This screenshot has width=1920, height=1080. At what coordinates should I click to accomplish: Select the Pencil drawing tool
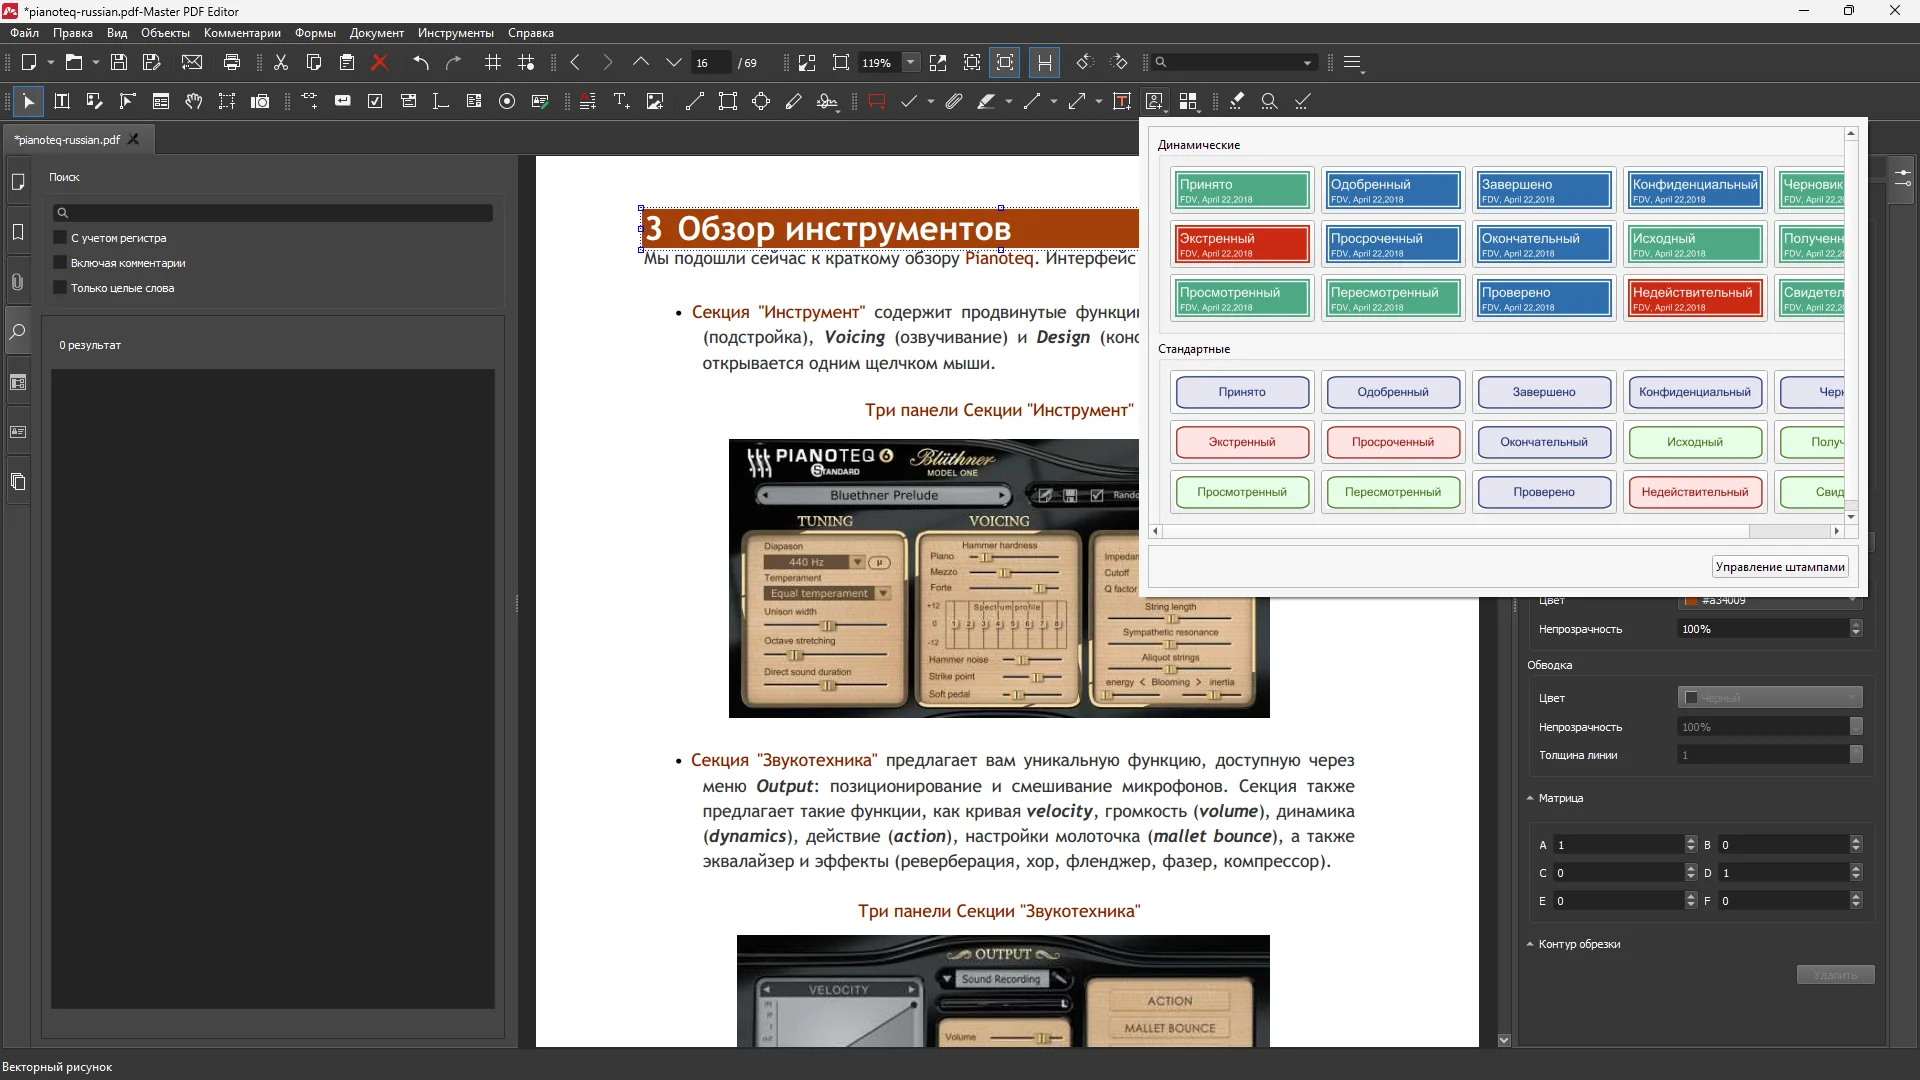[x=794, y=101]
